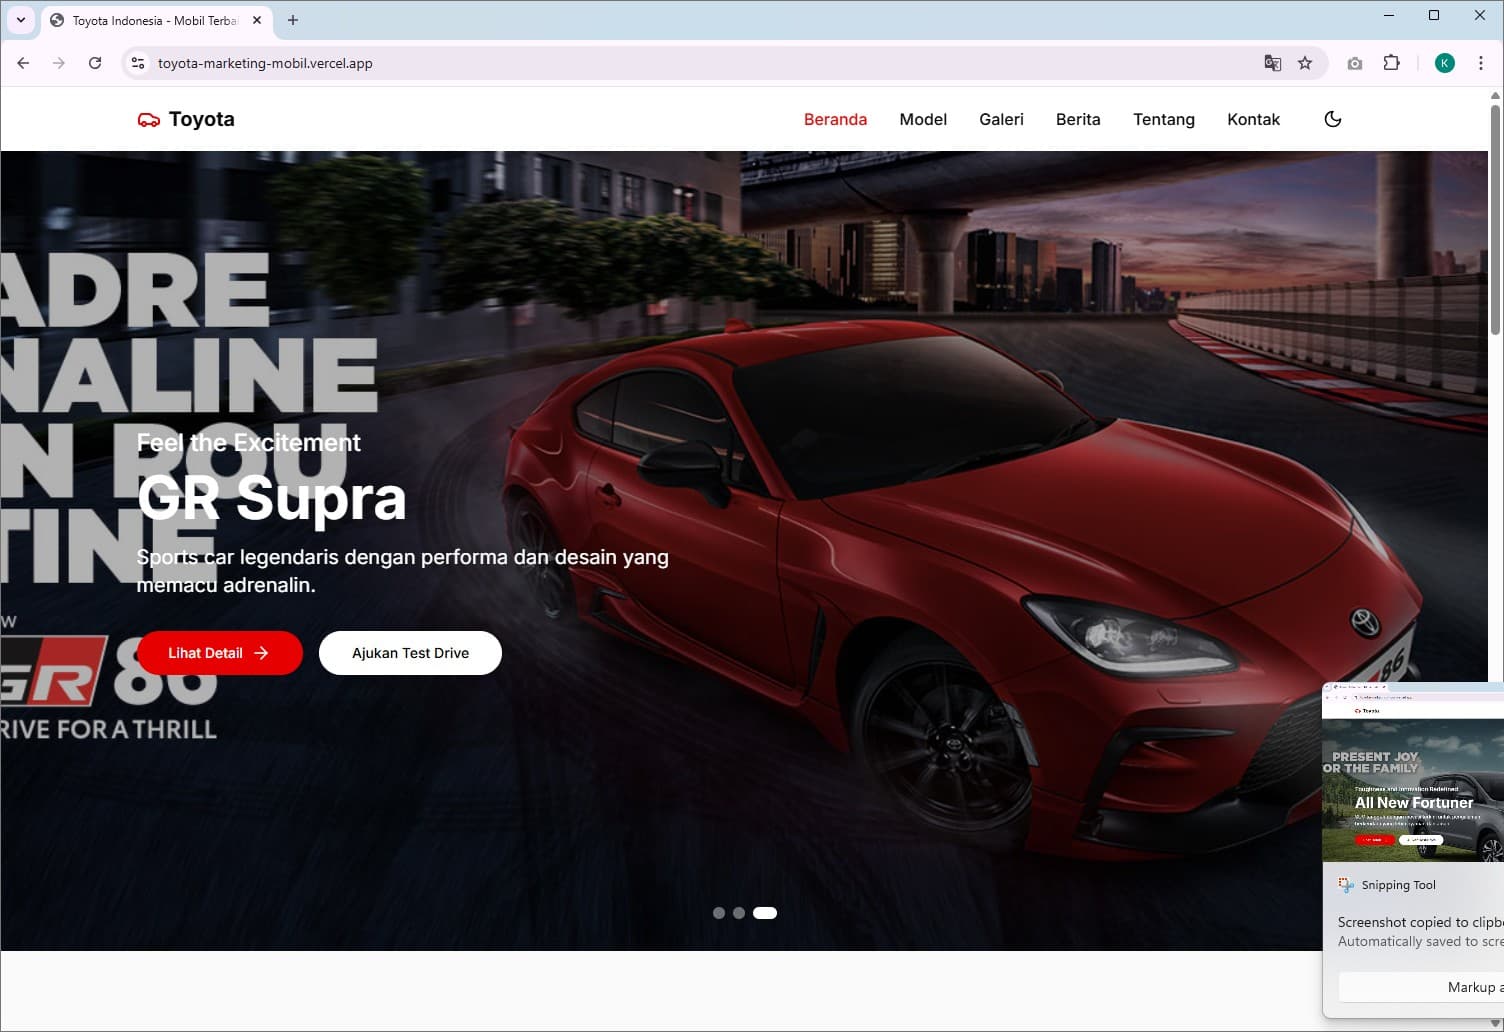Reload the page with the refresh icon
Screen dimensions: 1504x1032
pos(95,63)
